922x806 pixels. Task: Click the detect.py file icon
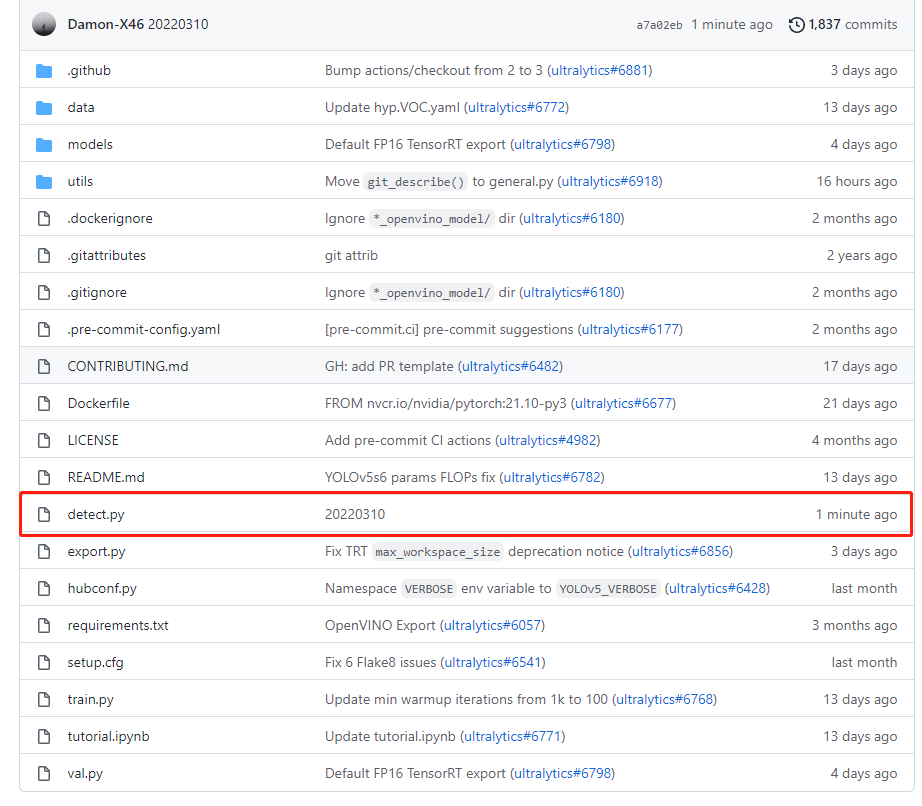click(x=44, y=515)
